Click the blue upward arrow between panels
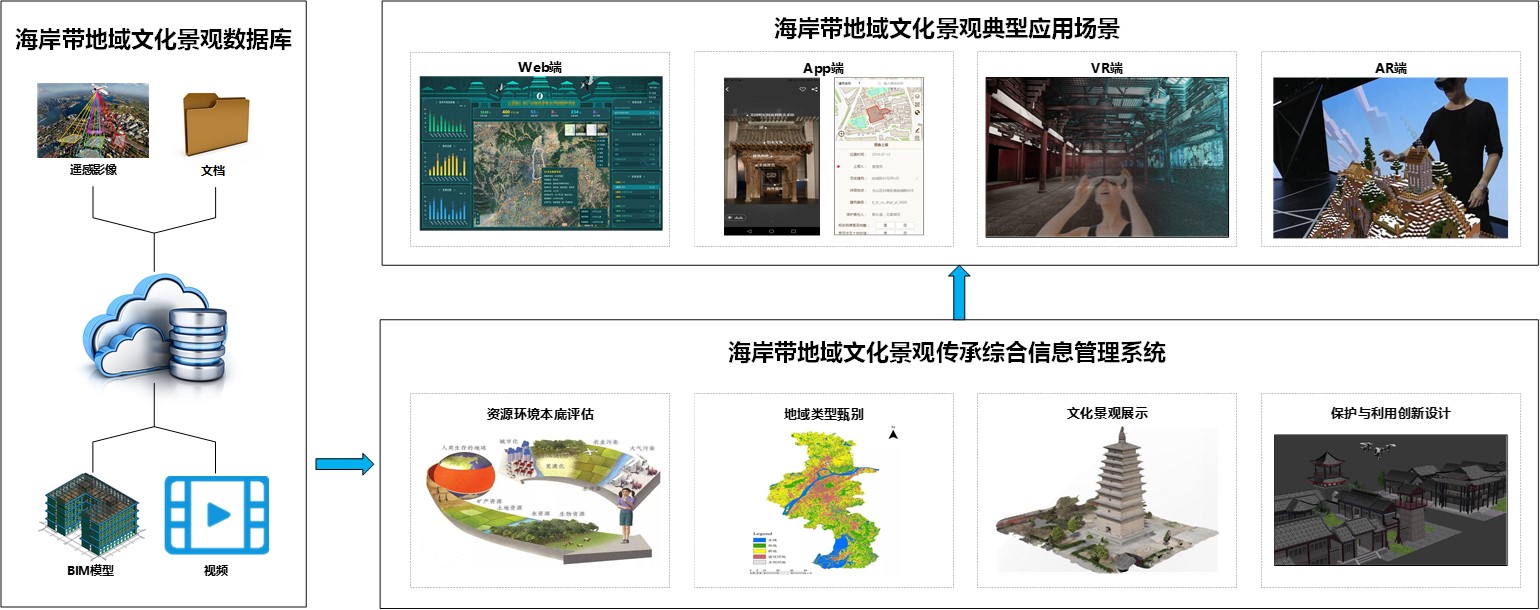 [x=959, y=292]
